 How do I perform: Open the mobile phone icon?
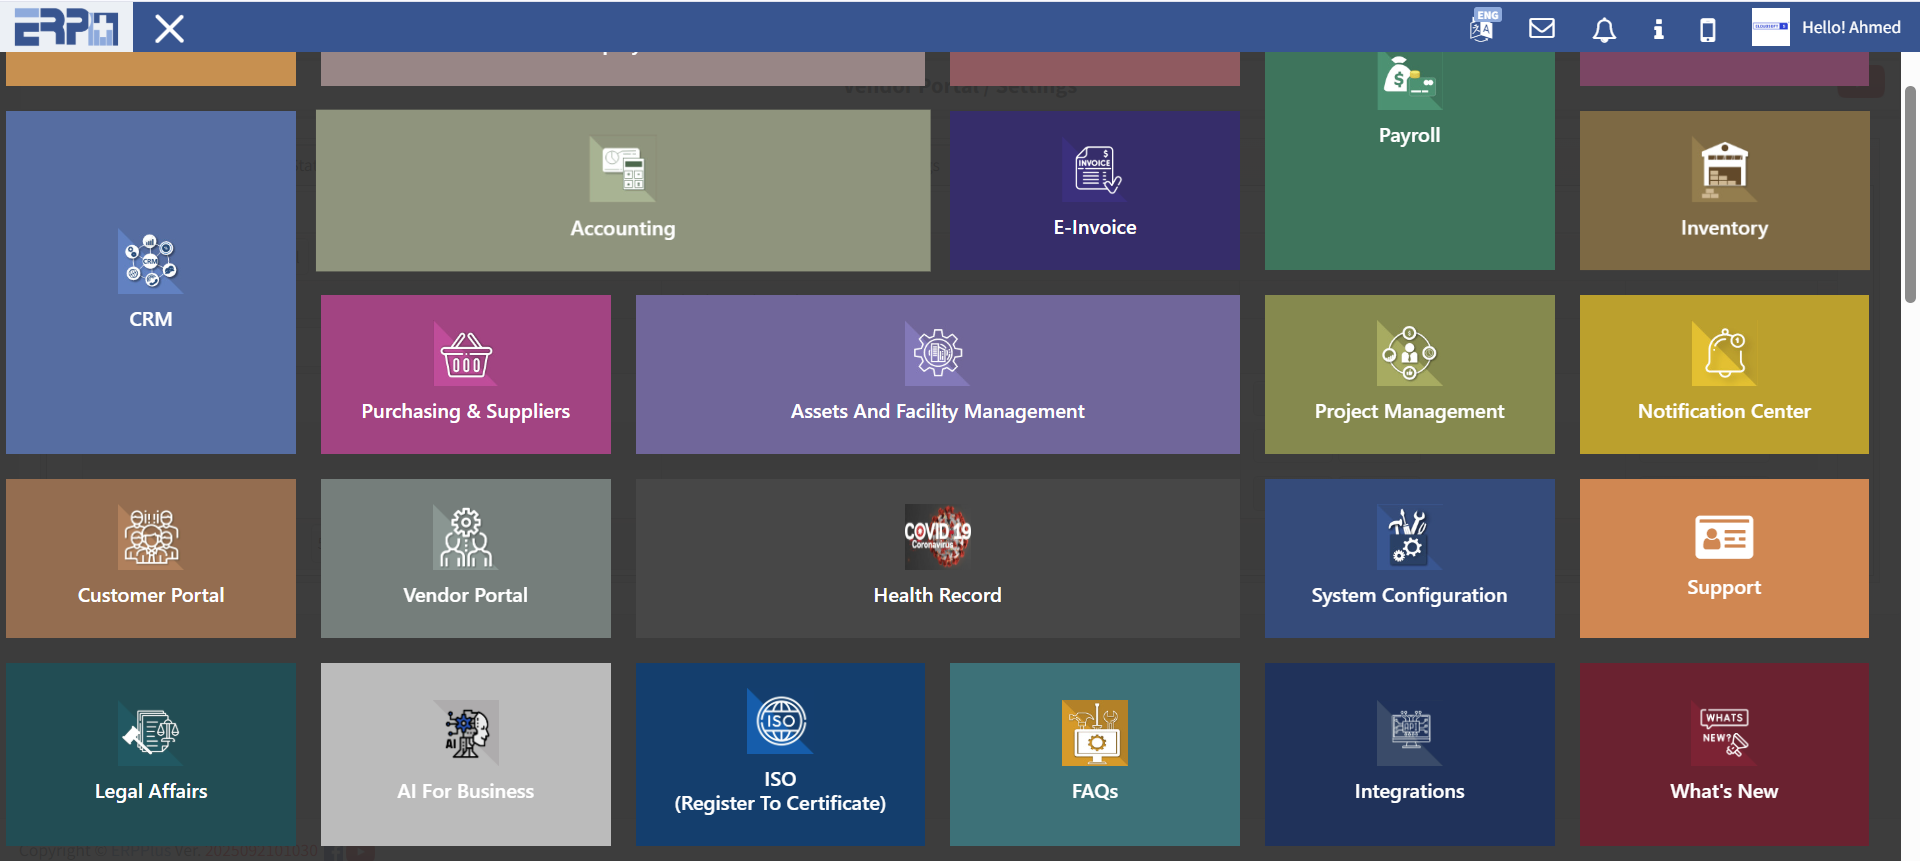pos(1708,29)
